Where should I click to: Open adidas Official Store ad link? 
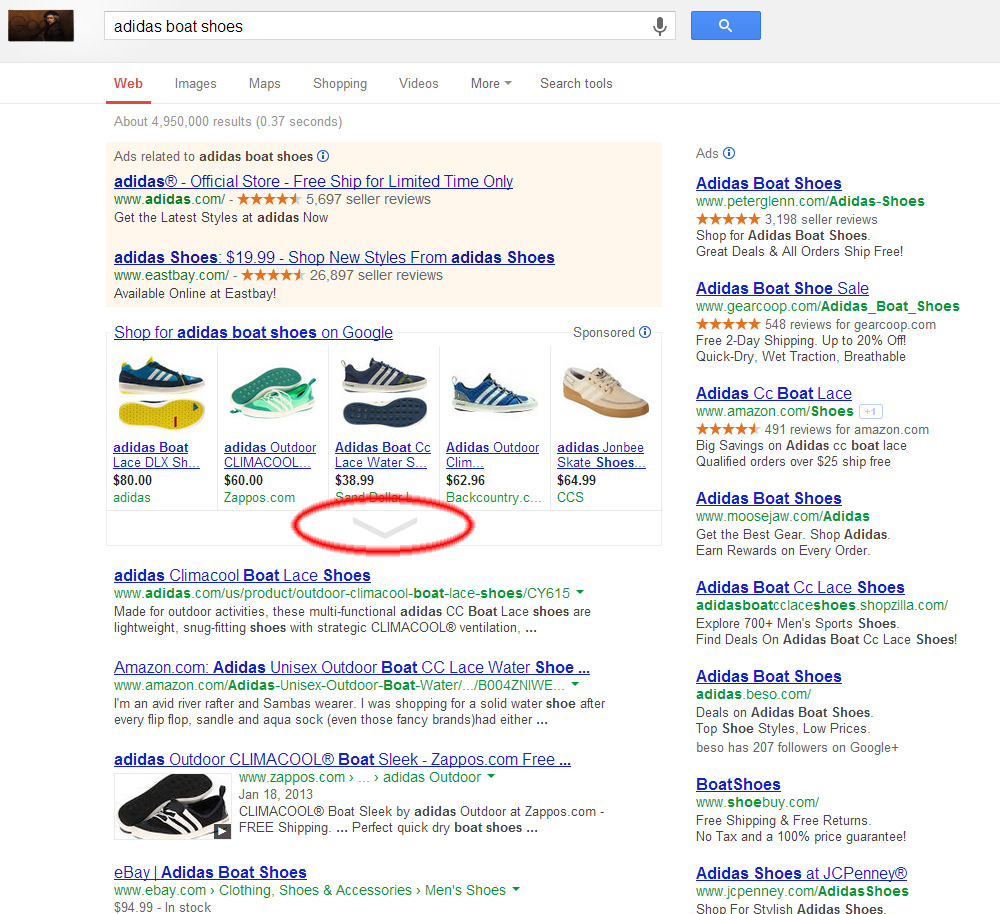(313, 181)
